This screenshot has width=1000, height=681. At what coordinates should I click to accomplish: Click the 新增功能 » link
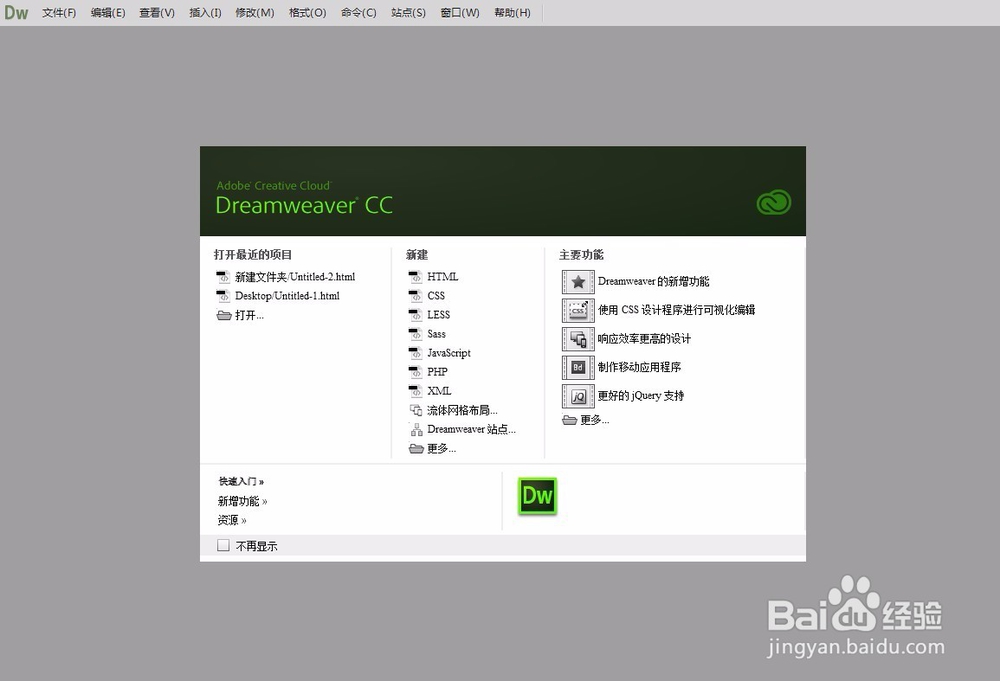242,501
